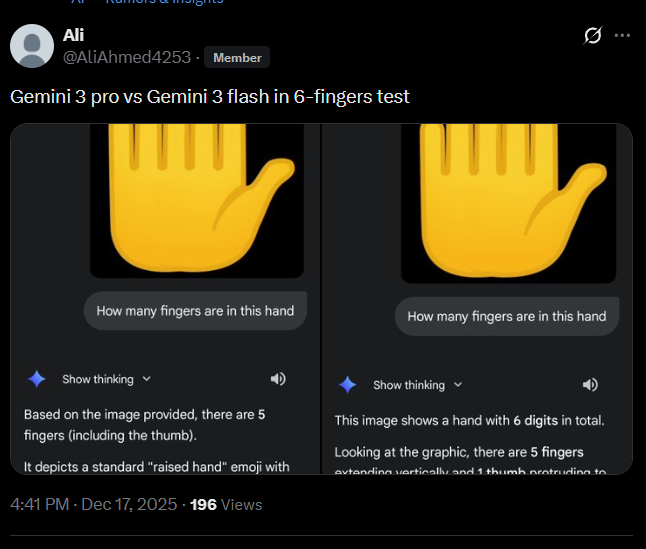Click the left "How many fingers" chat bubble

[x=195, y=311]
